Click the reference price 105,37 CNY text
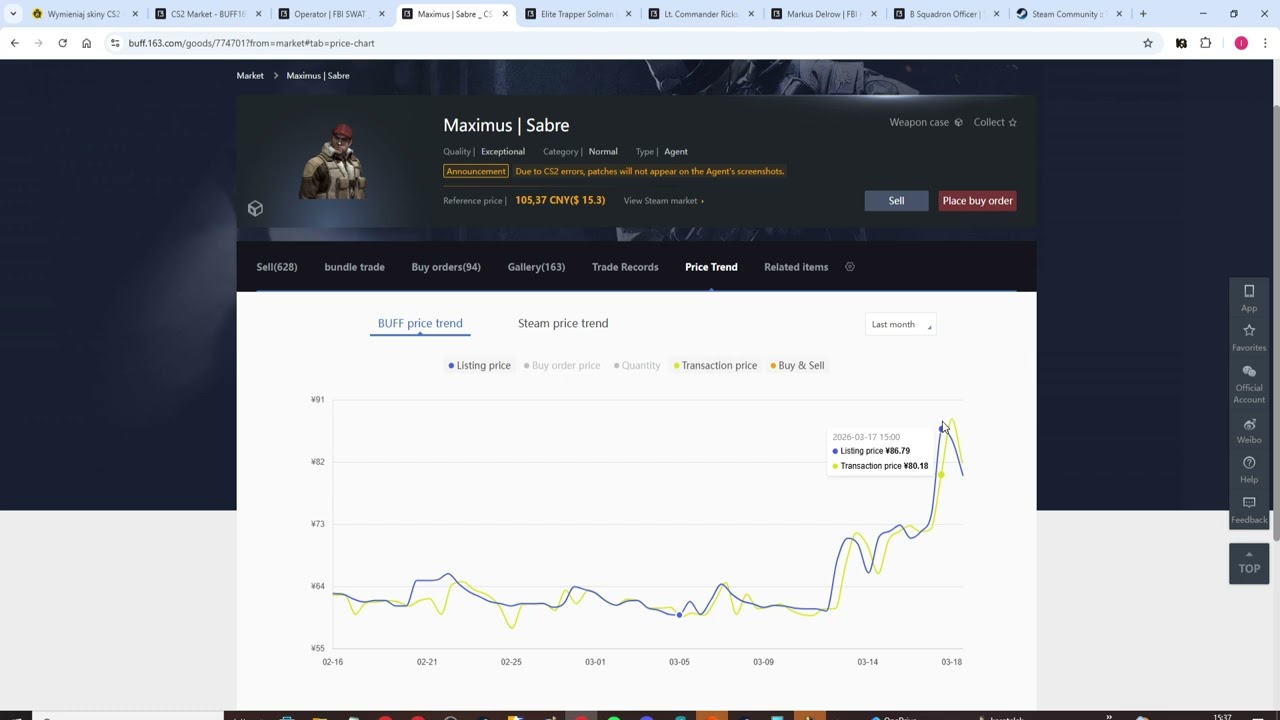This screenshot has height=720, width=1280. tap(560, 200)
